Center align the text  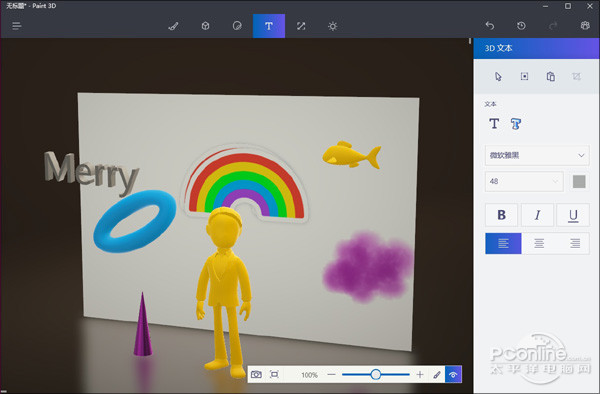pyautogui.click(x=539, y=243)
